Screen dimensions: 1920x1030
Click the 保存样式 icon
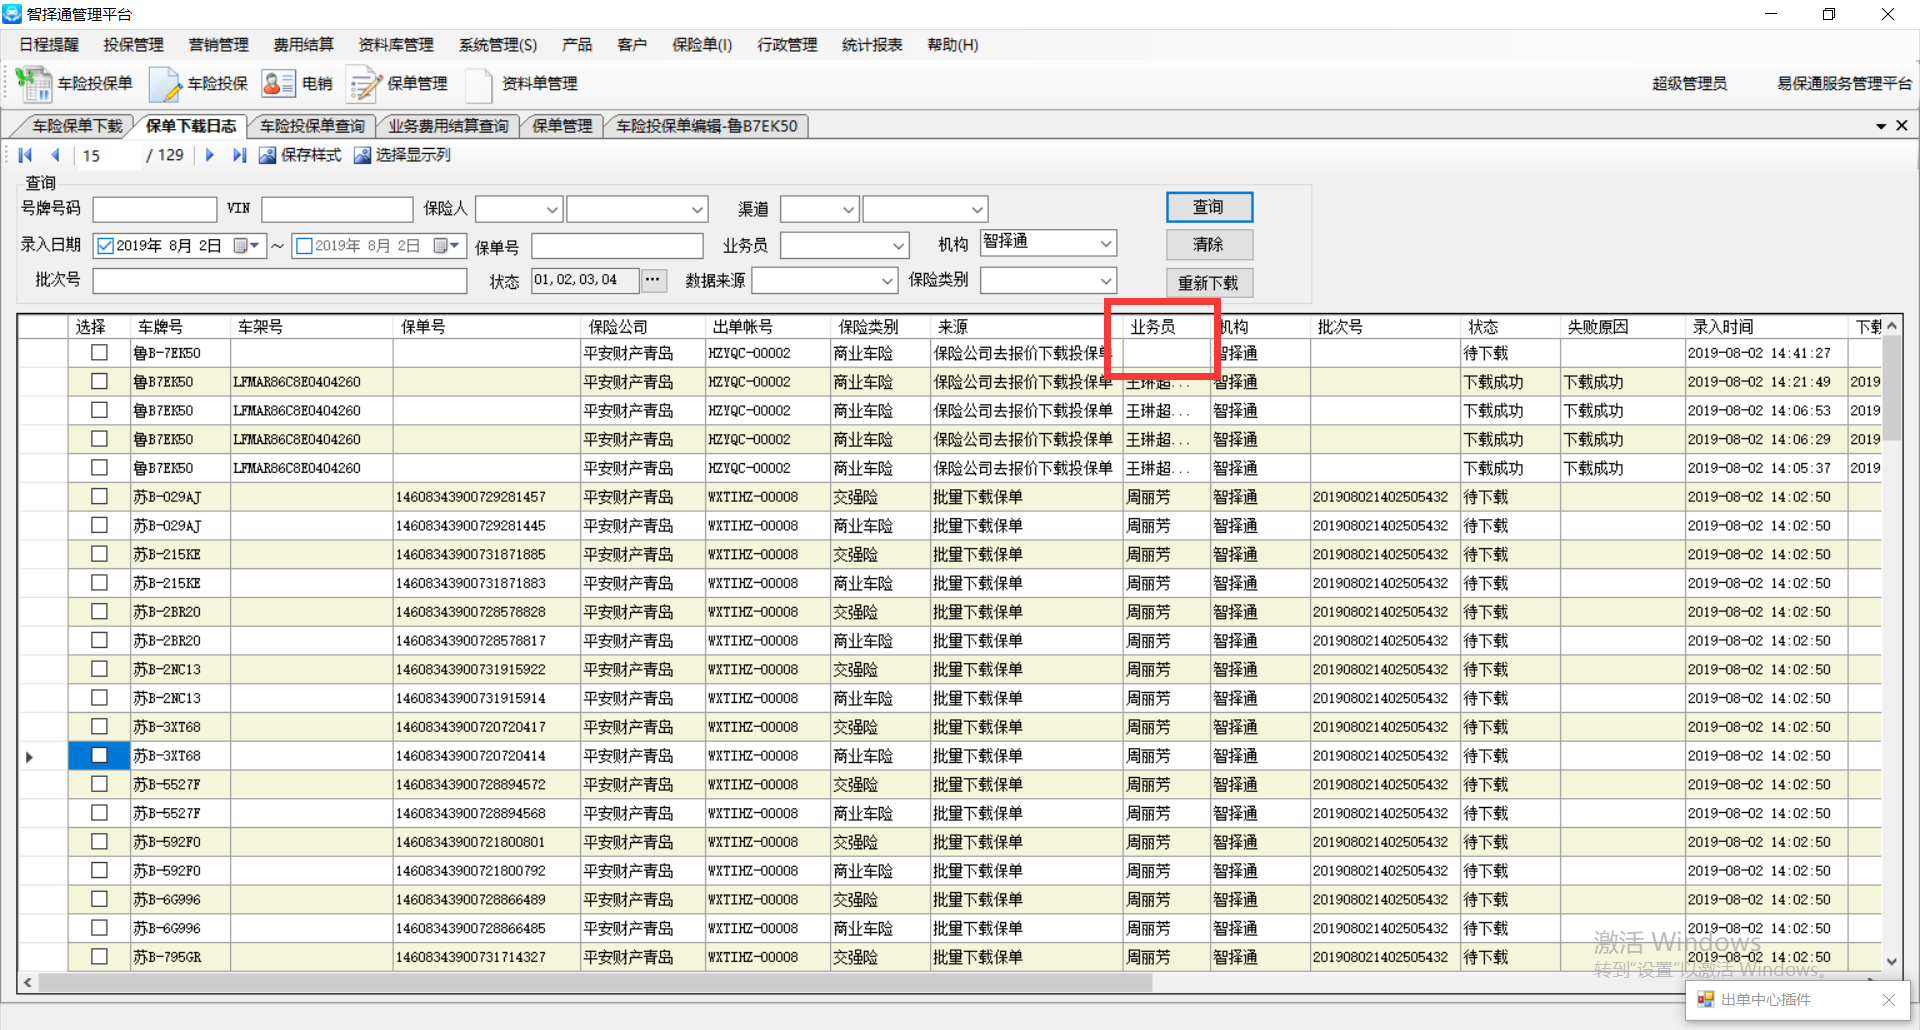click(267, 155)
